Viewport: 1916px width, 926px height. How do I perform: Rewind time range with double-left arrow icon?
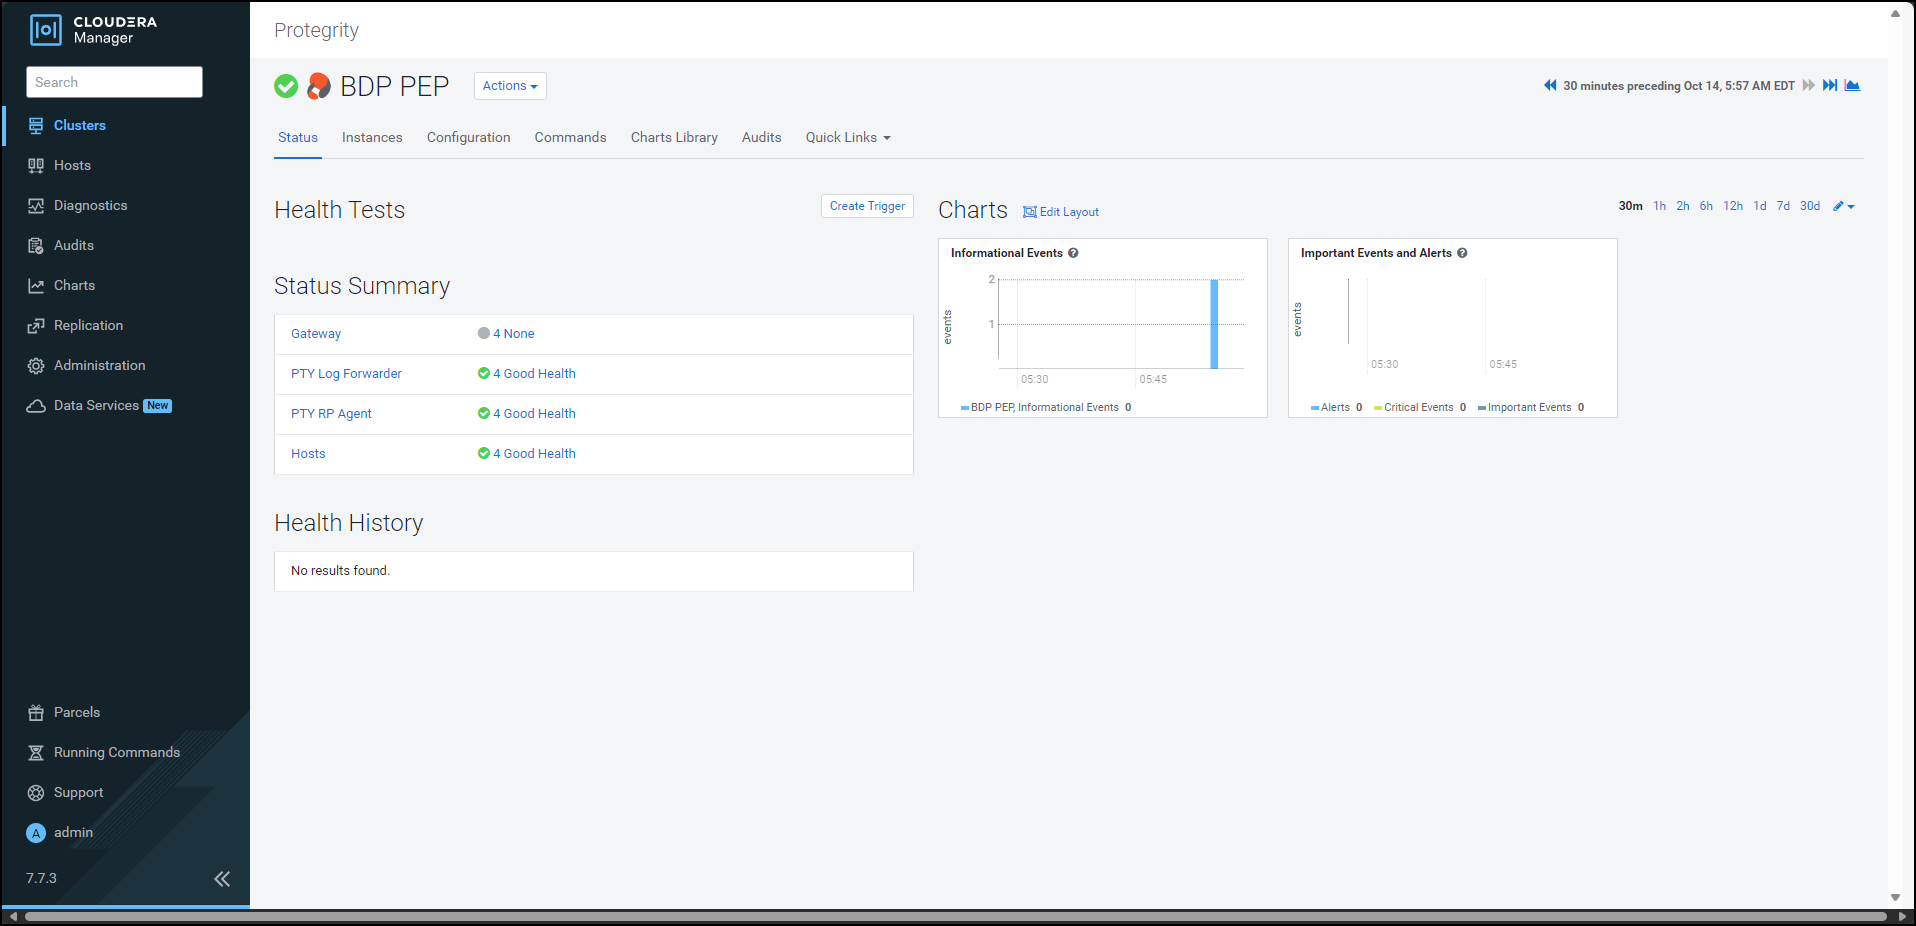[x=1550, y=86]
